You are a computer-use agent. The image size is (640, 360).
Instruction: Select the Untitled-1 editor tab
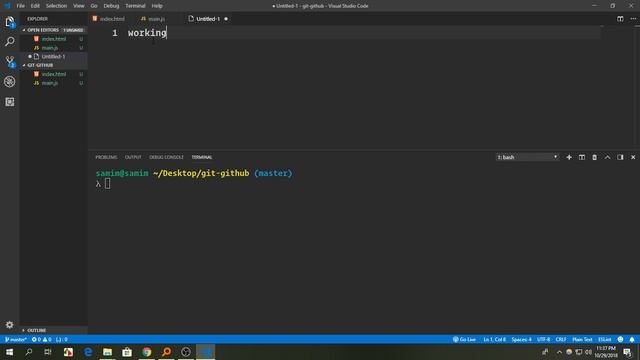coord(208,19)
